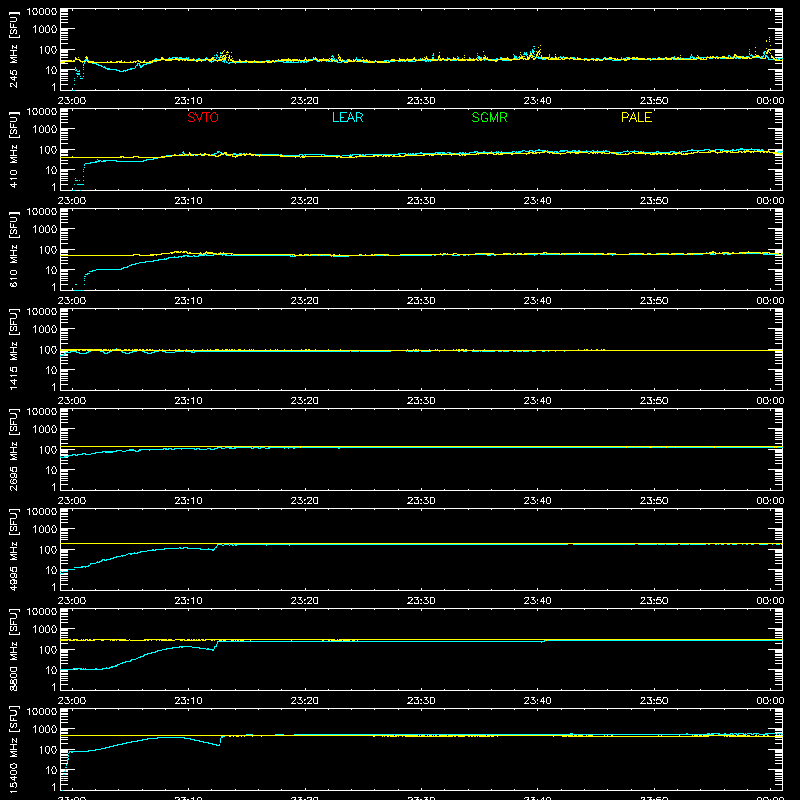Click the red SVTO station label
This screenshot has width=800, height=800.
point(203,117)
